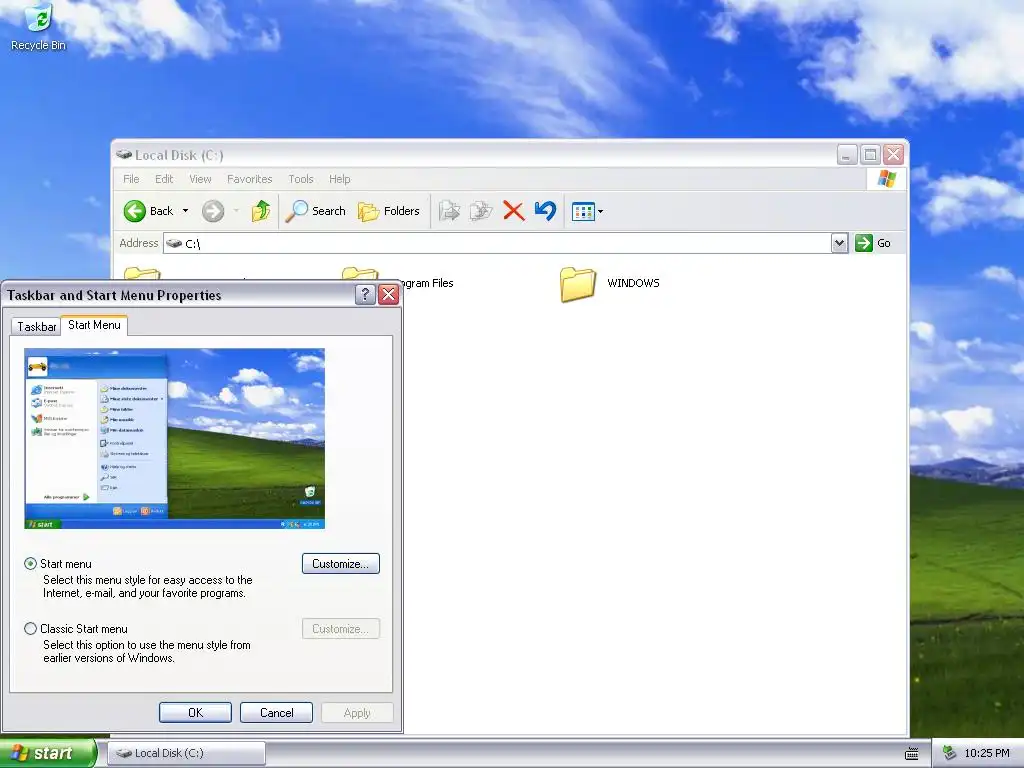The height and width of the screenshot is (768, 1024).
Task: Click the Copy To toolbar icon
Action: pos(481,211)
